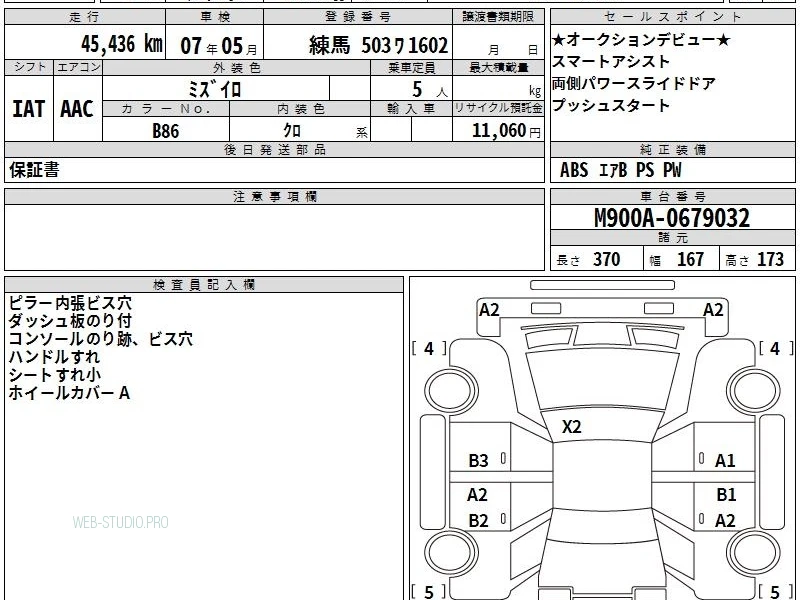Click the X2 mark on the windshield
The height and width of the screenshot is (600, 800).
coord(571,427)
